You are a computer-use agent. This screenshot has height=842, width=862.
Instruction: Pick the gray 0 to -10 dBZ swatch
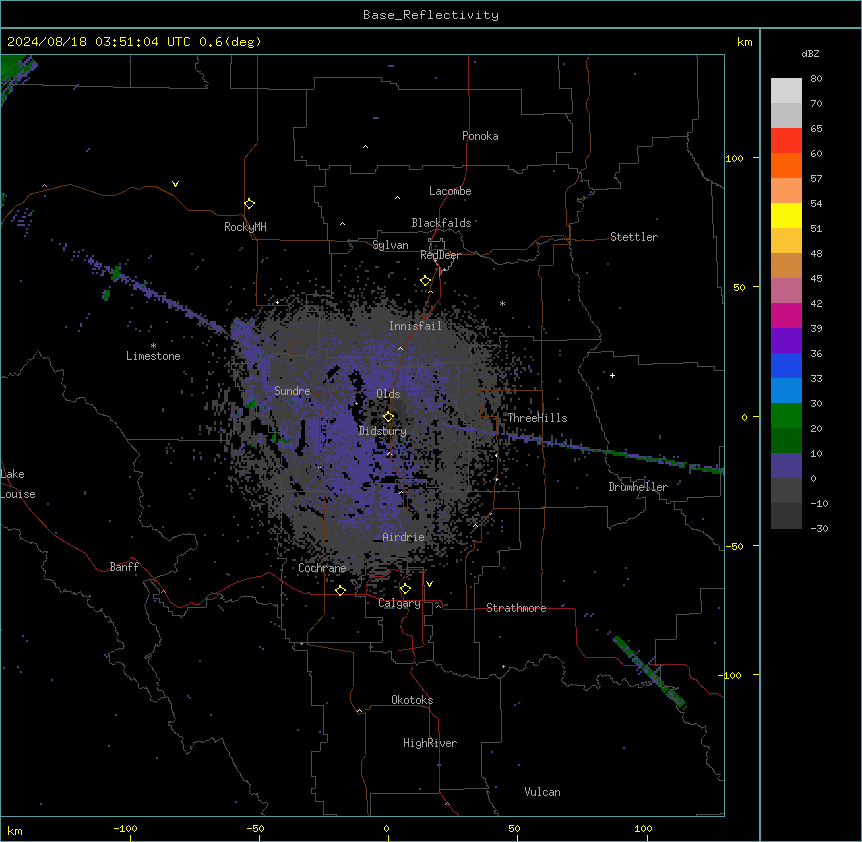tap(786, 491)
